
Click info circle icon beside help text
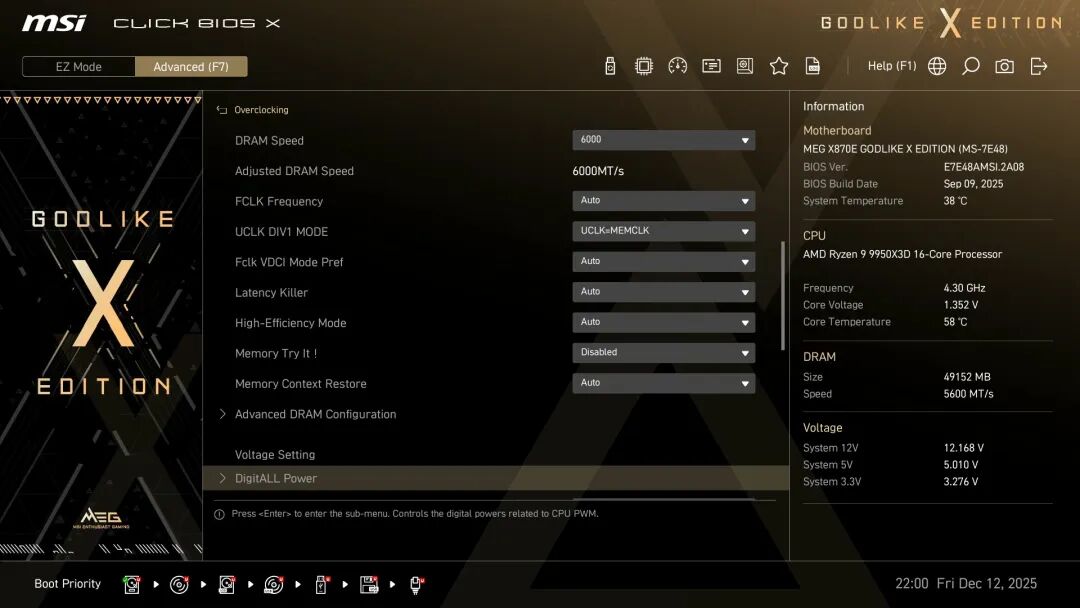[219, 514]
